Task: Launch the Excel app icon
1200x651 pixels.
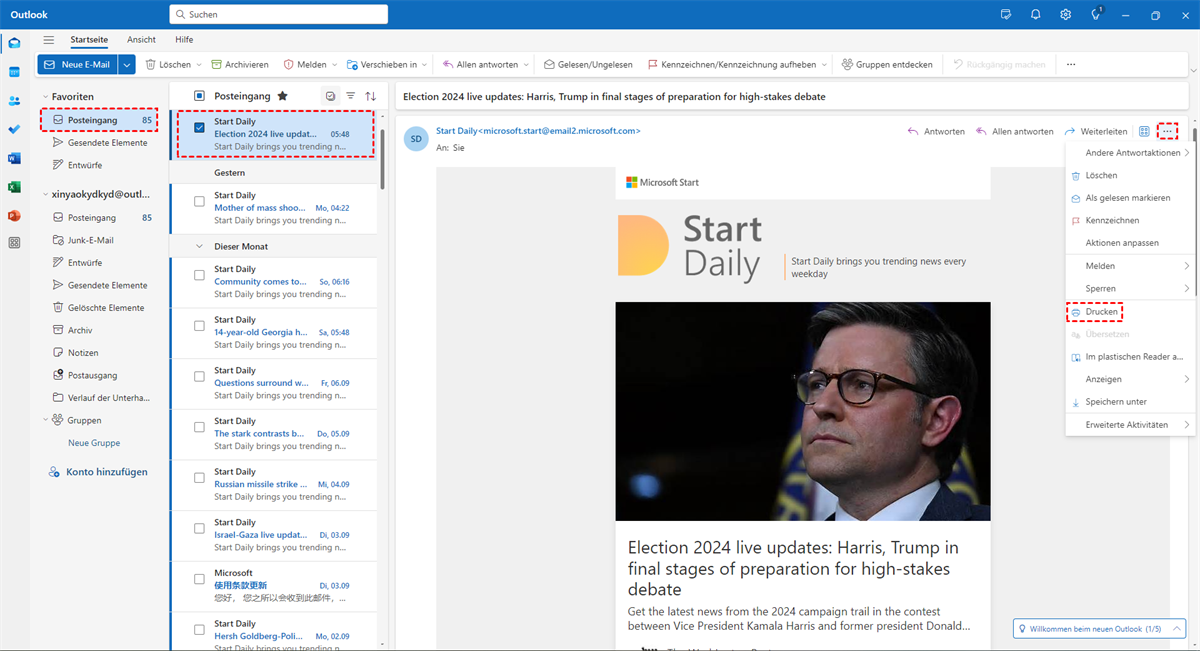Action: point(14,187)
